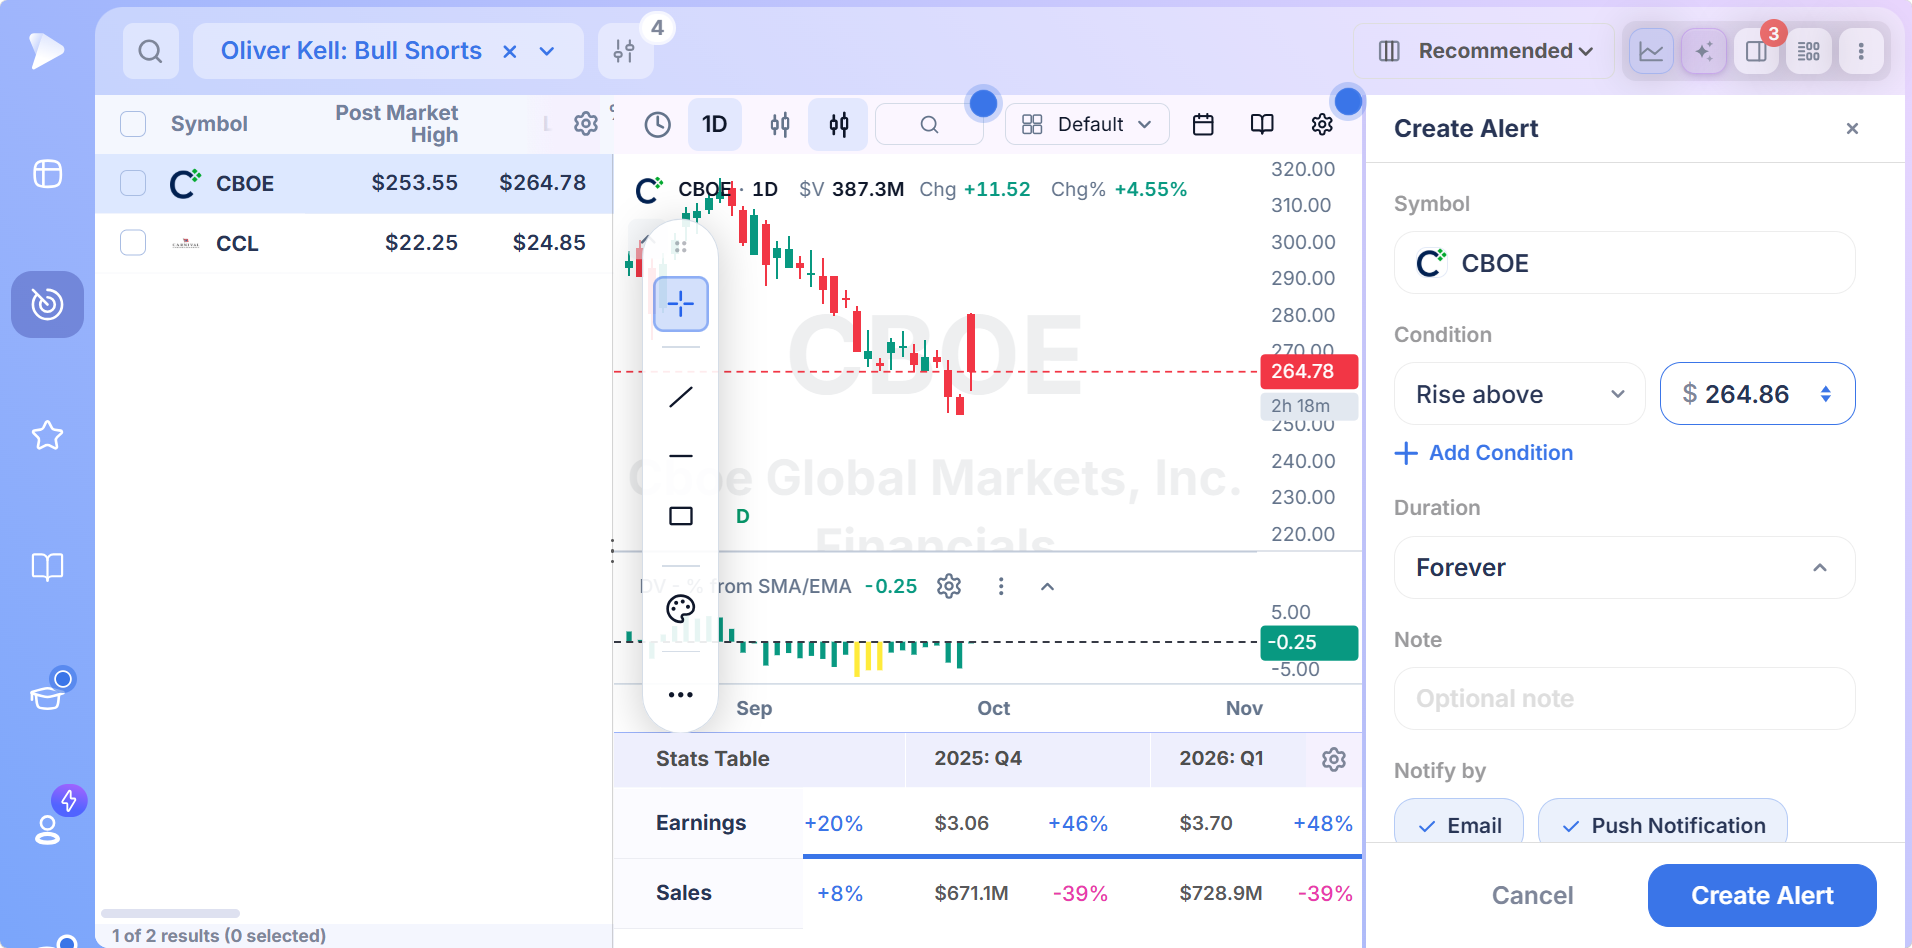This screenshot has width=1912, height=948.
Task: Check the CBOE row checkbox
Action: (x=133, y=183)
